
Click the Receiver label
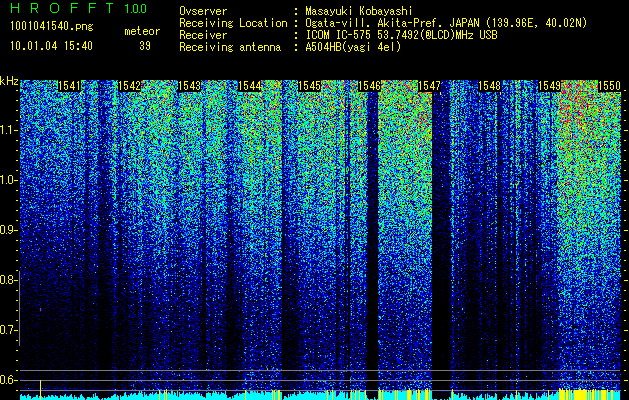click(203, 35)
